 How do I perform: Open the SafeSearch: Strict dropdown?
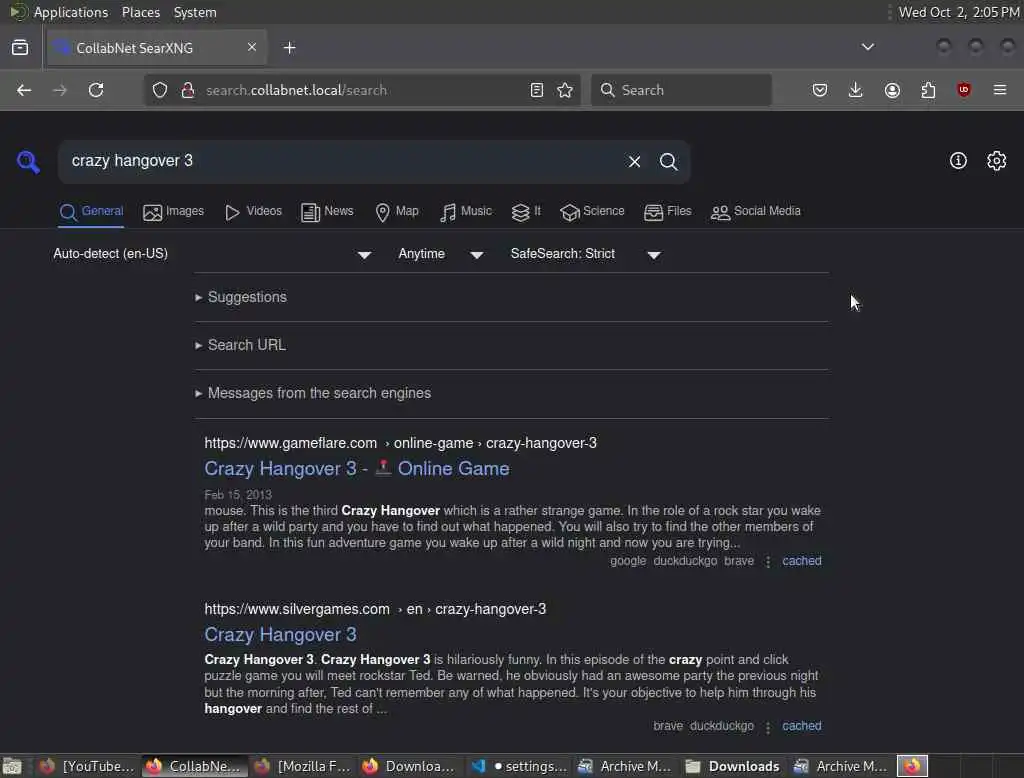click(x=586, y=254)
